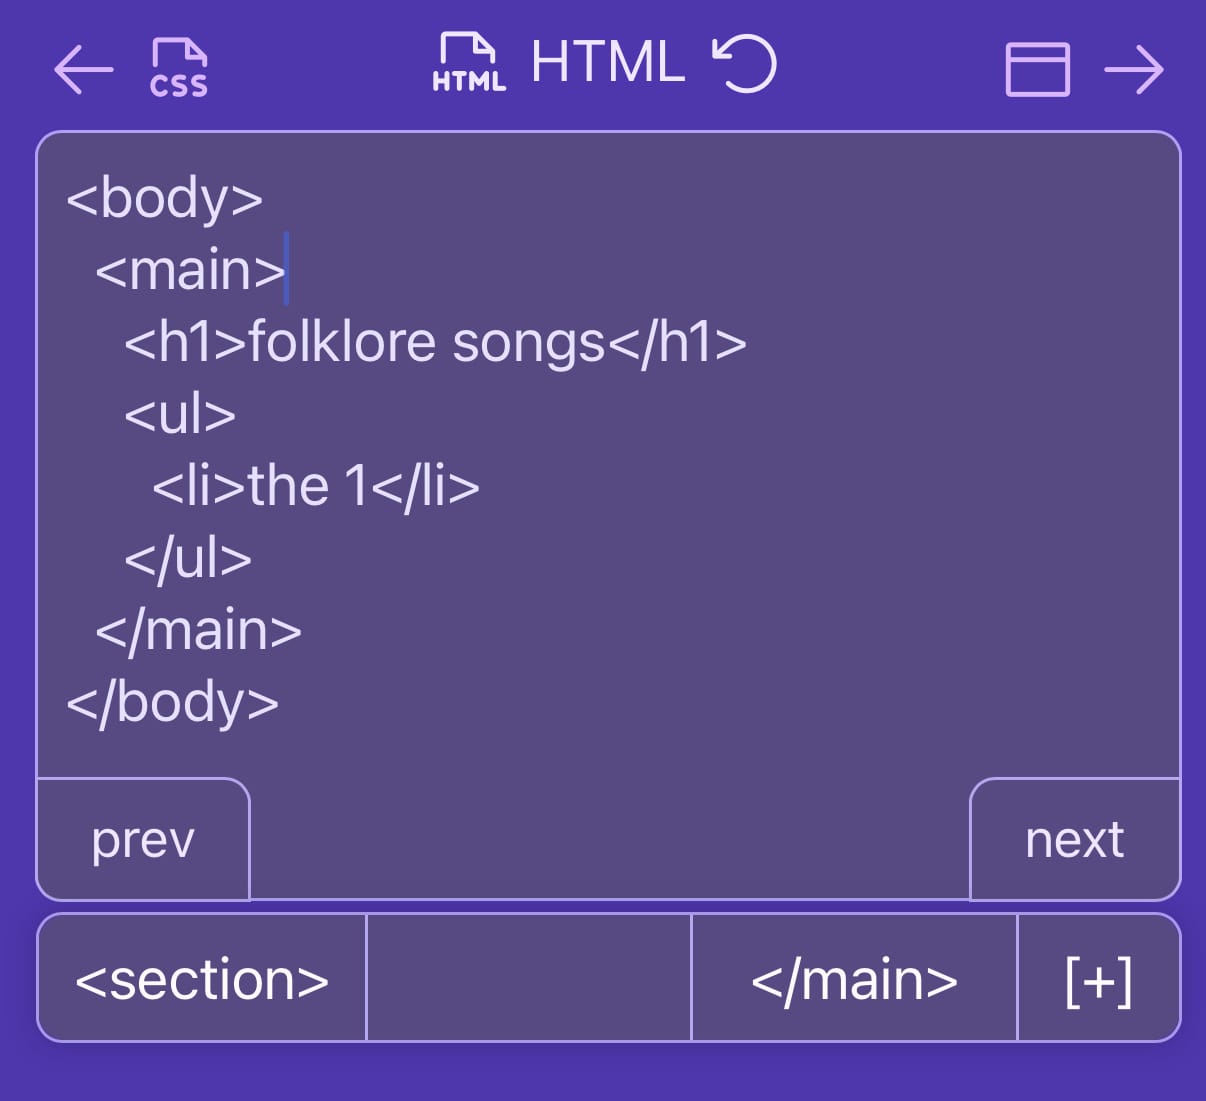
Task: Insert the </main> closing tag snippet
Action: coord(854,978)
